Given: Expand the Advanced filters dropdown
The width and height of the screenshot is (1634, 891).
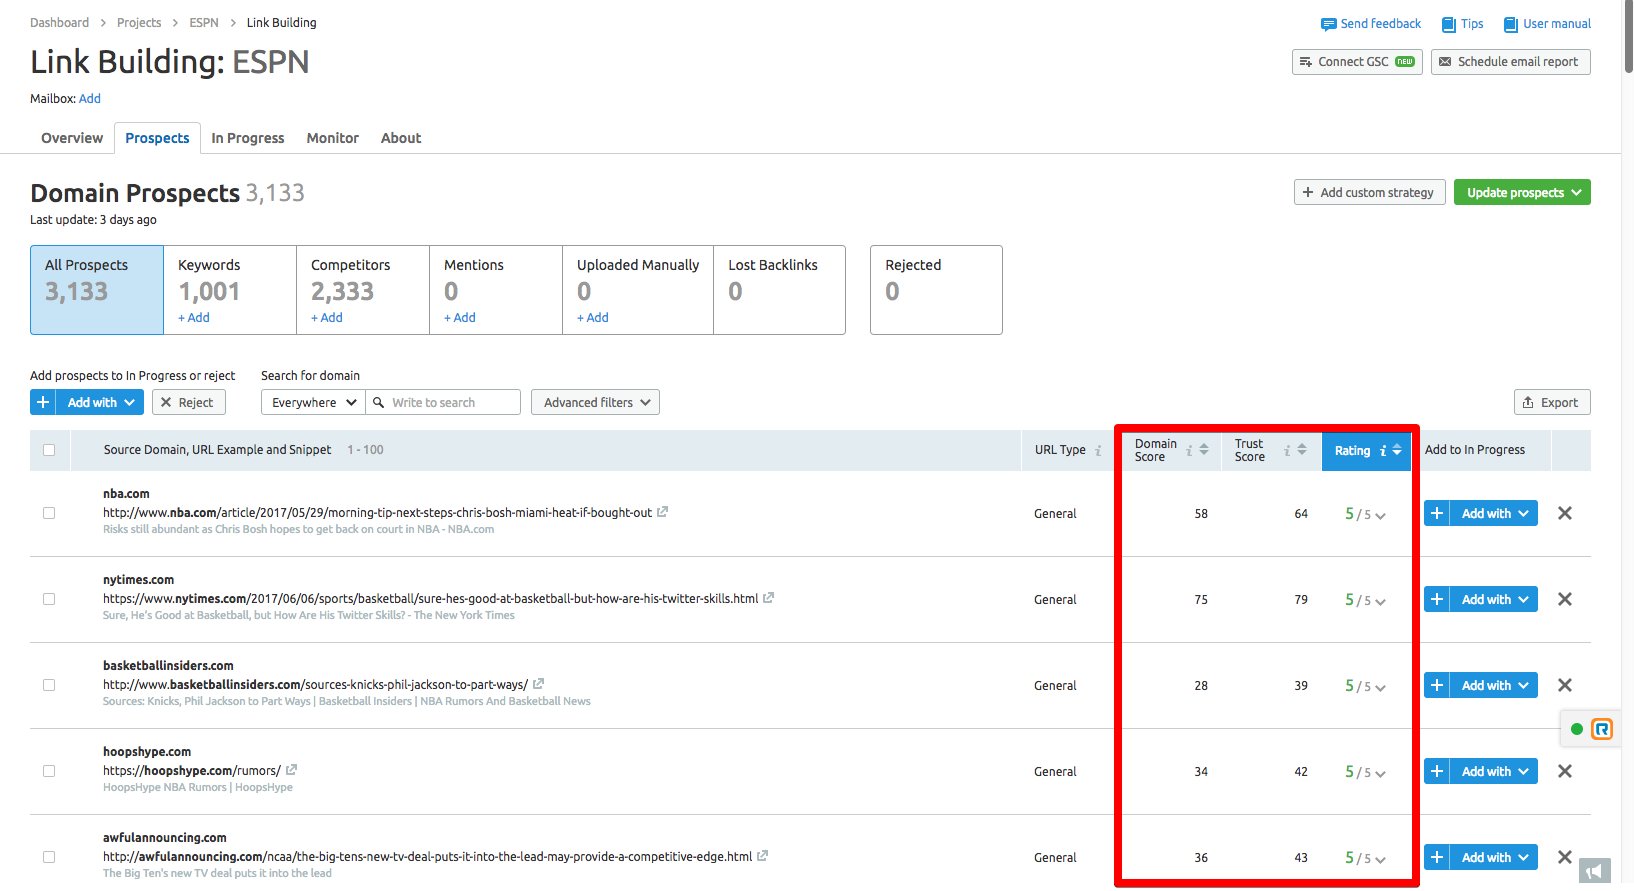Looking at the screenshot, I should click(x=595, y=402).
